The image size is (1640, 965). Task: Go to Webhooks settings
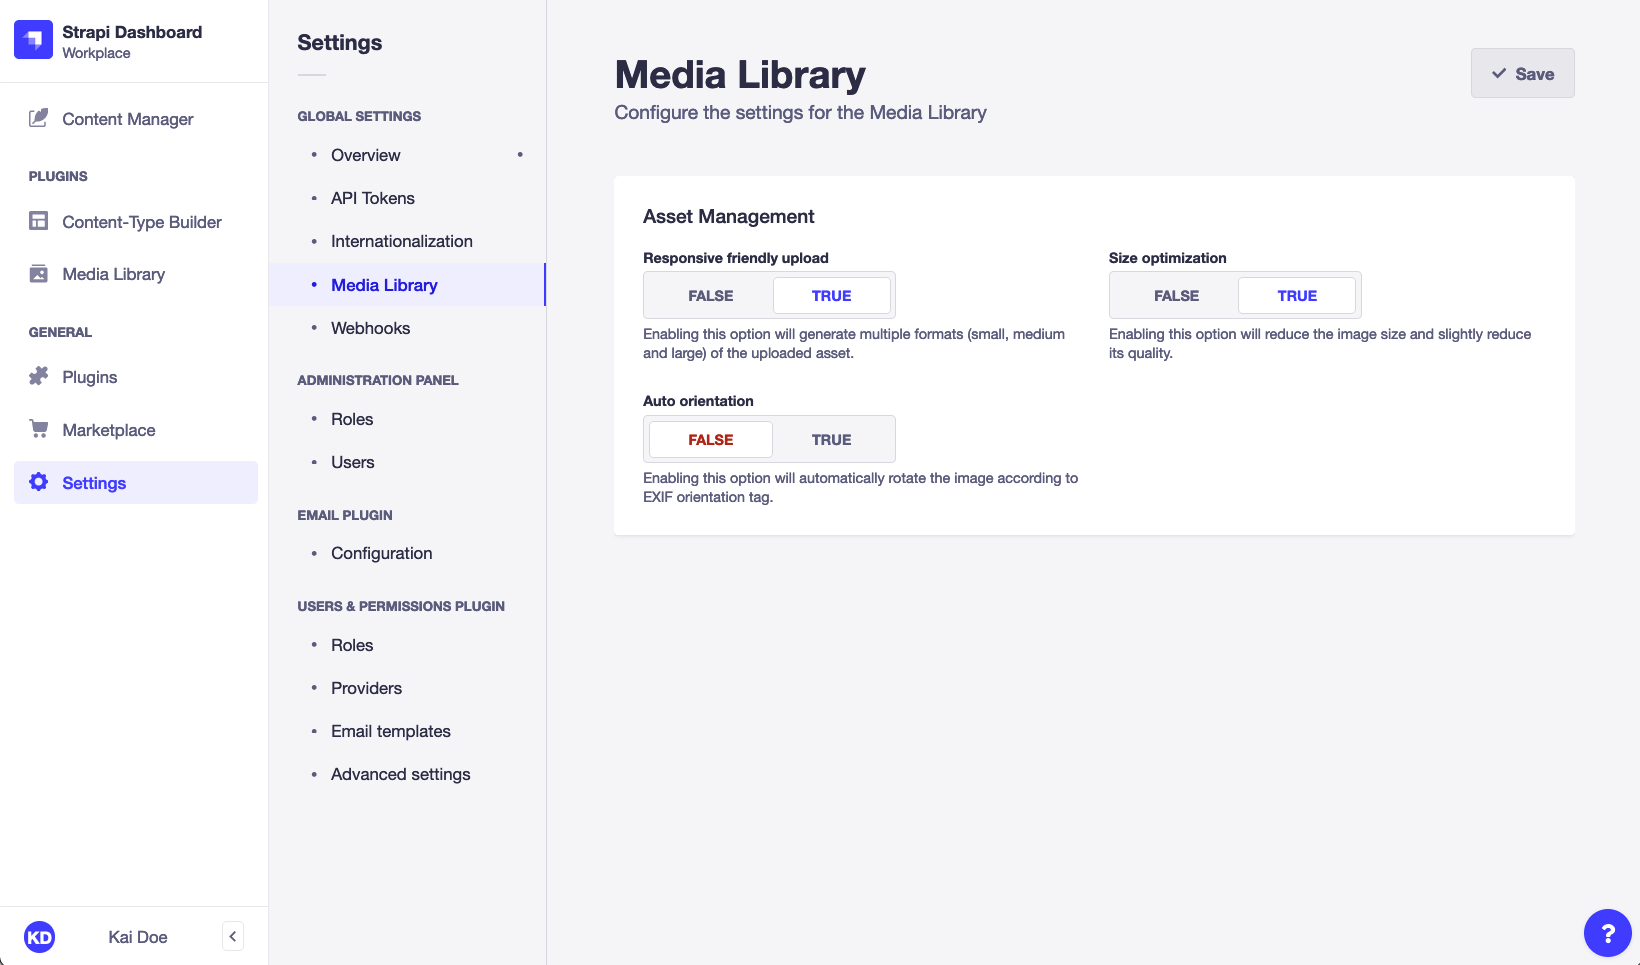pos(370,328)
